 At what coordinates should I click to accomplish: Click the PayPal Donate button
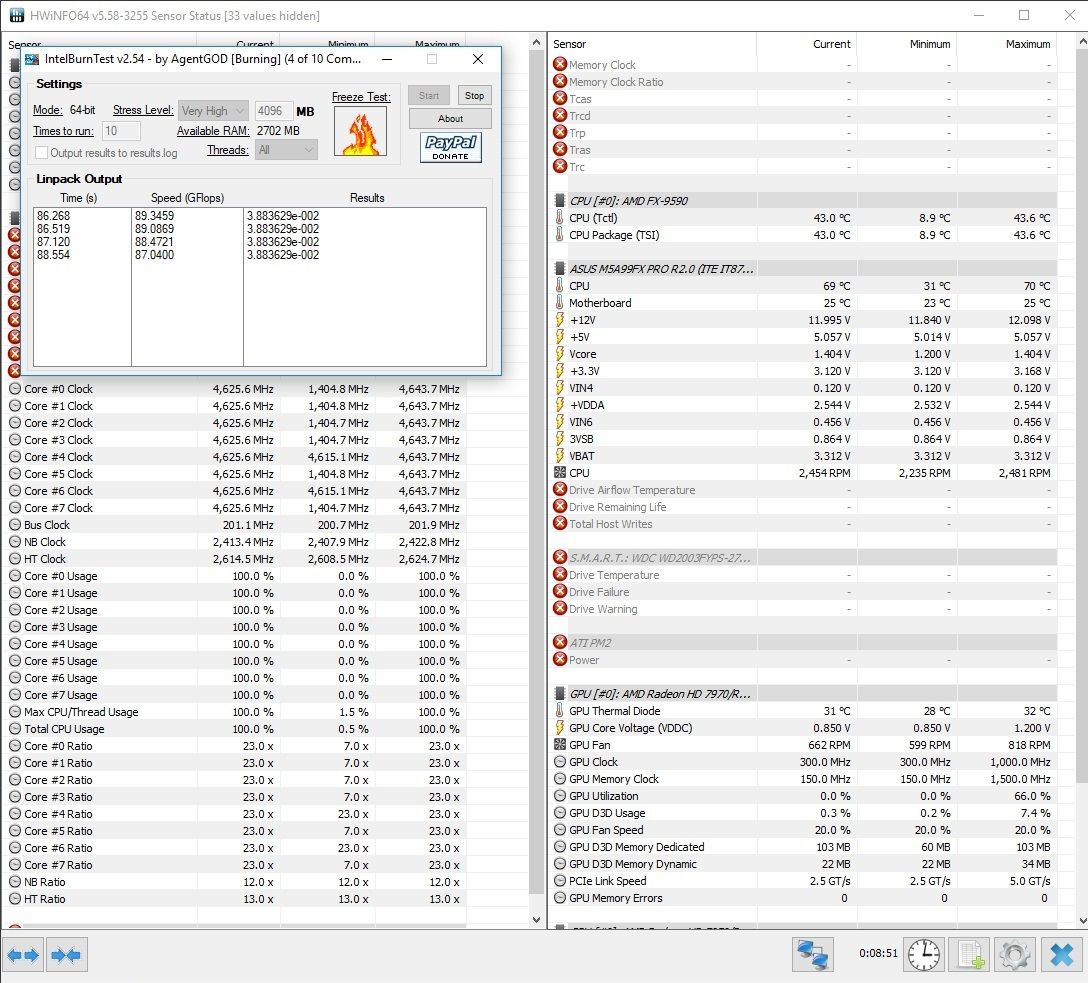click(x=450, y=147)
